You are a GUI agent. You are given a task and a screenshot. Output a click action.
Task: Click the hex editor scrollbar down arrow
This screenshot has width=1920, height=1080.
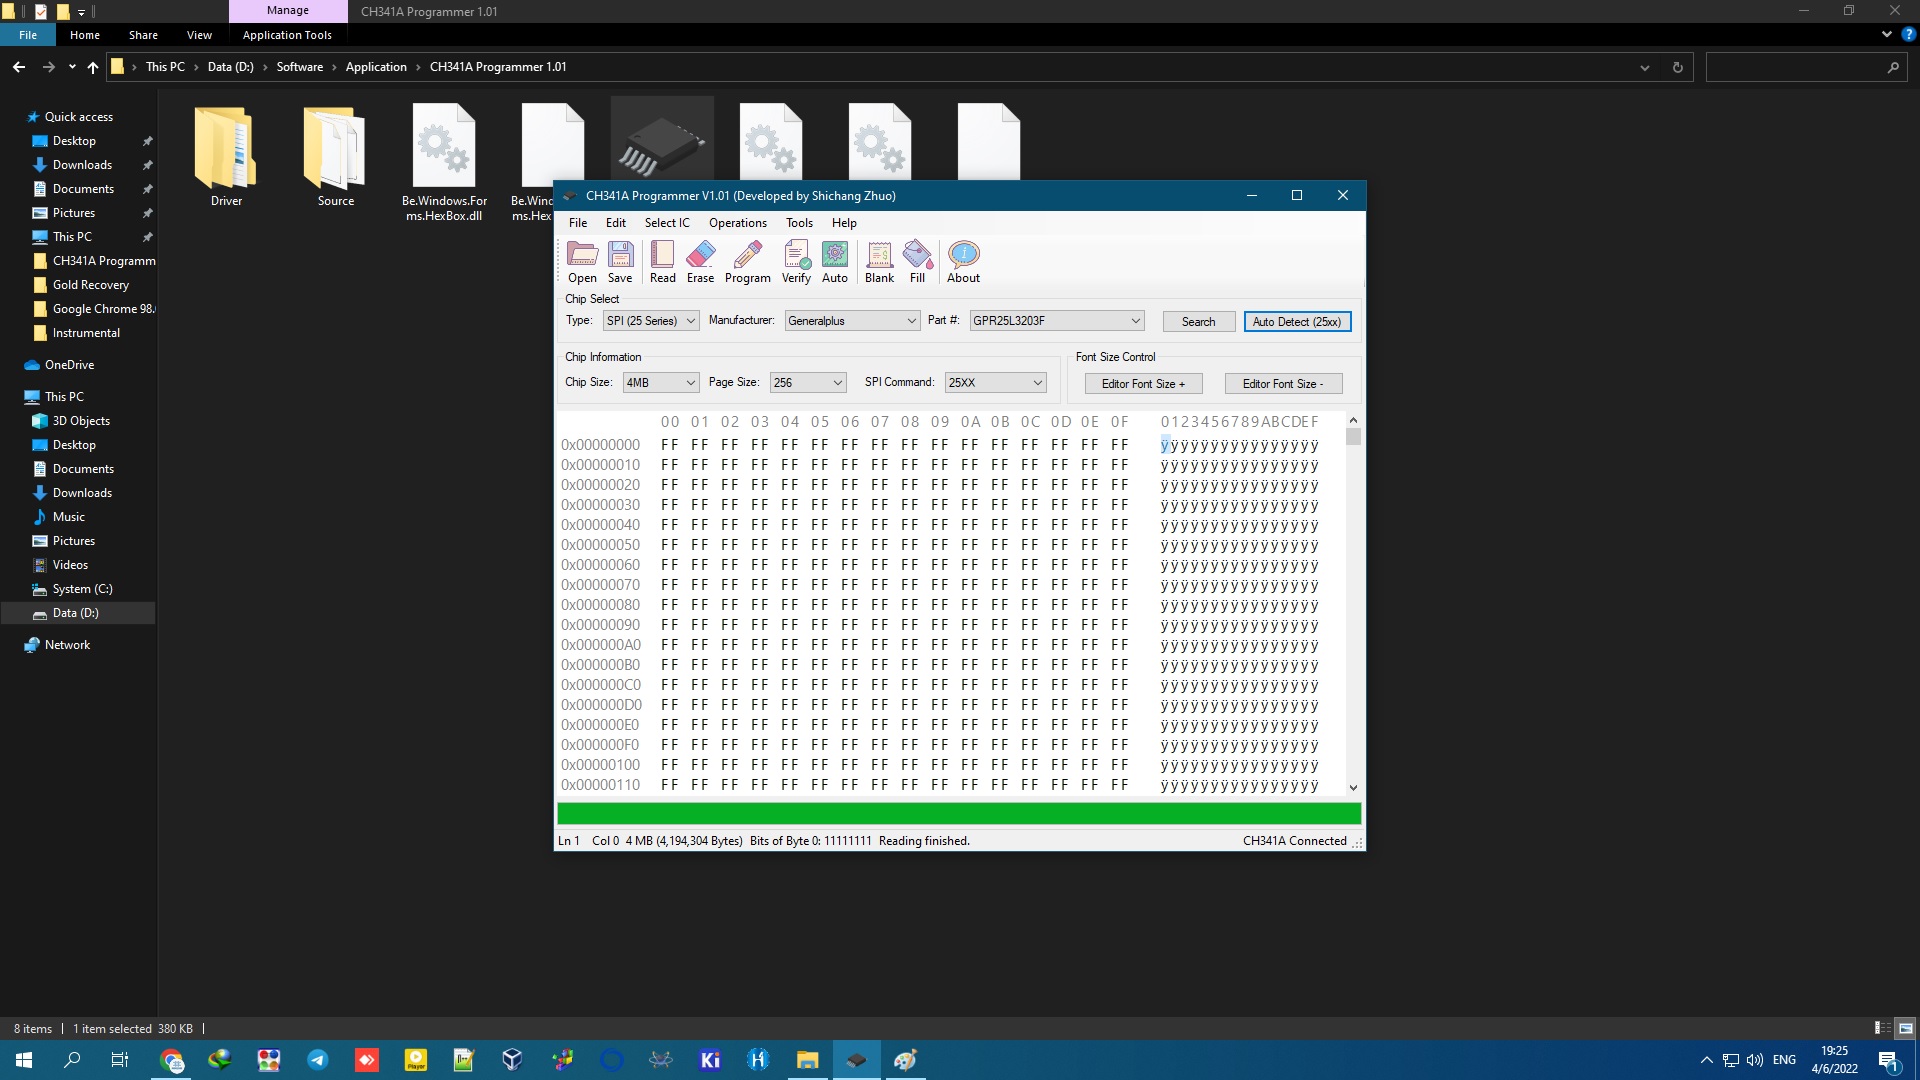pos(1353,788)
